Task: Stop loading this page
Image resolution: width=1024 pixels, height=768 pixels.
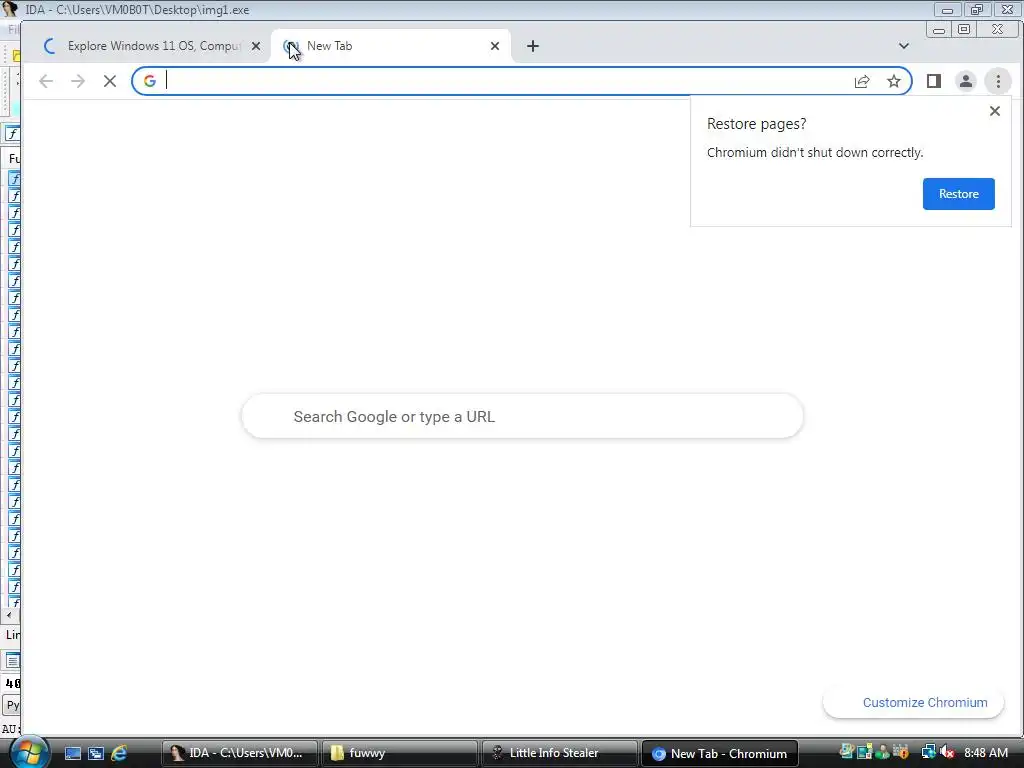Action: [110, 81]
